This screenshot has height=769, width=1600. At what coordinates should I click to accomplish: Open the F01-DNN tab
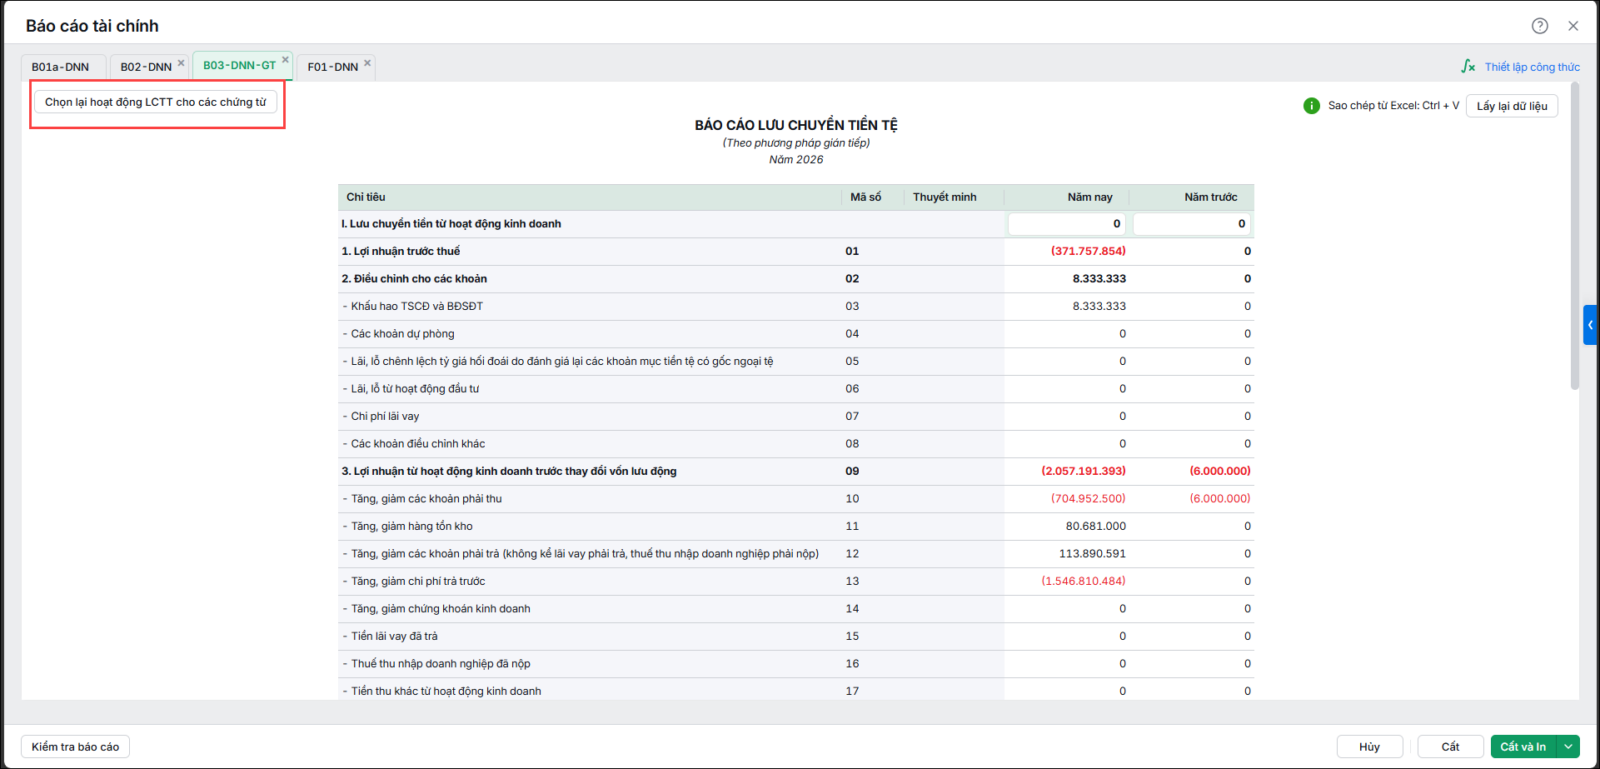333,67
